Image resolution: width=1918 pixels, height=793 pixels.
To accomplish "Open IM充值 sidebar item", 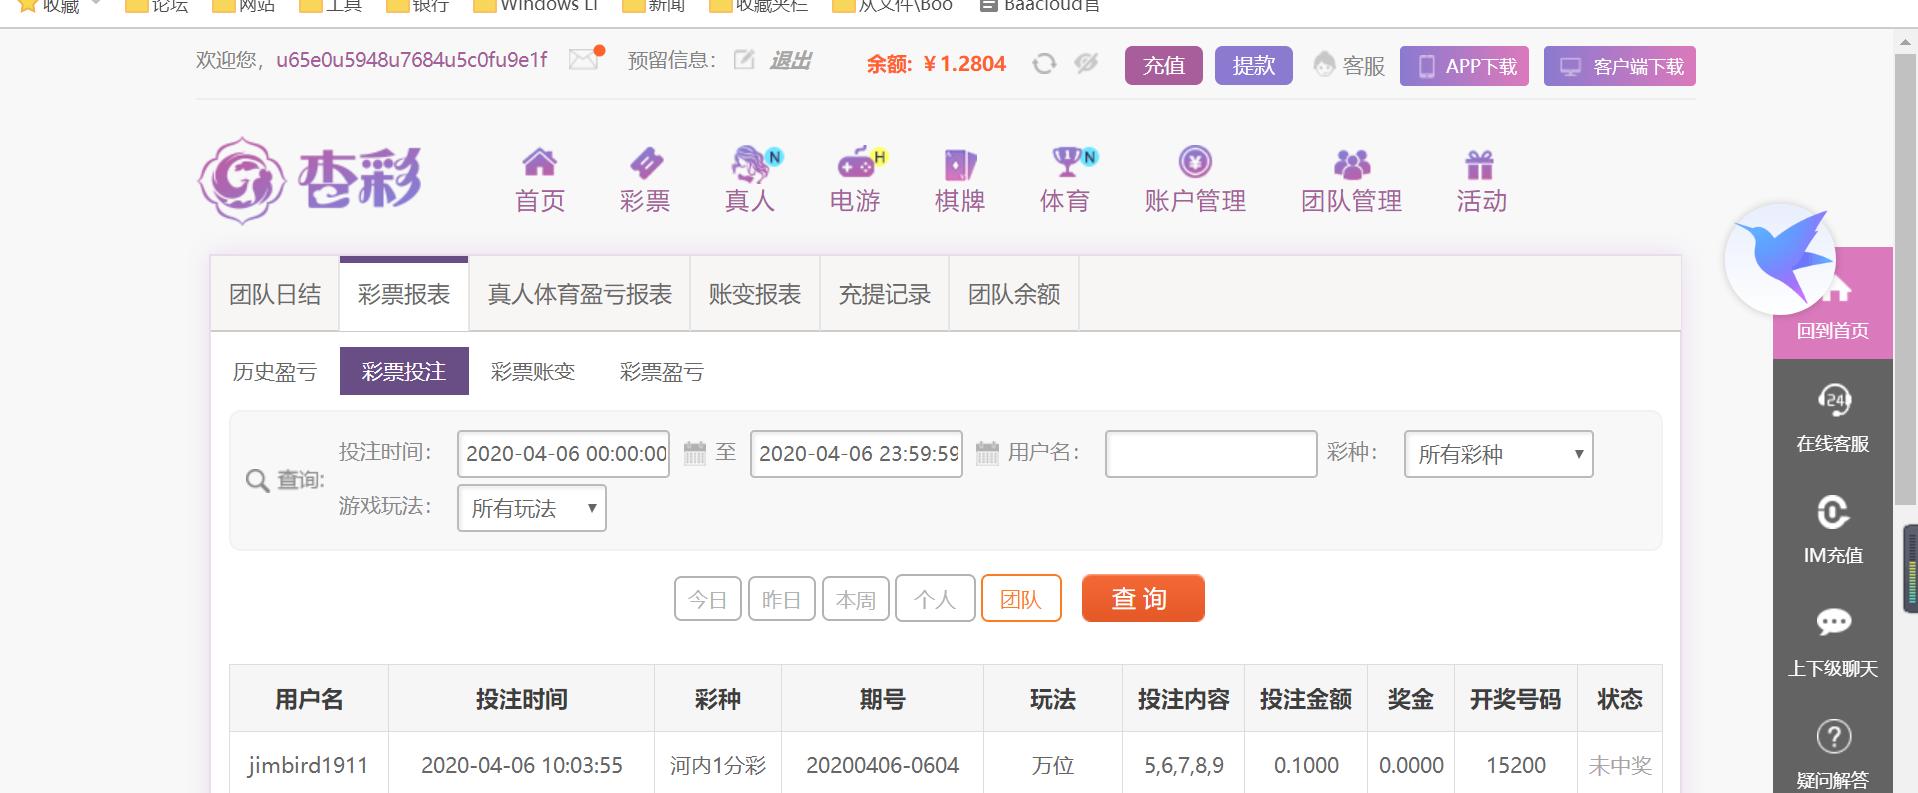I will click(1833, 530).
